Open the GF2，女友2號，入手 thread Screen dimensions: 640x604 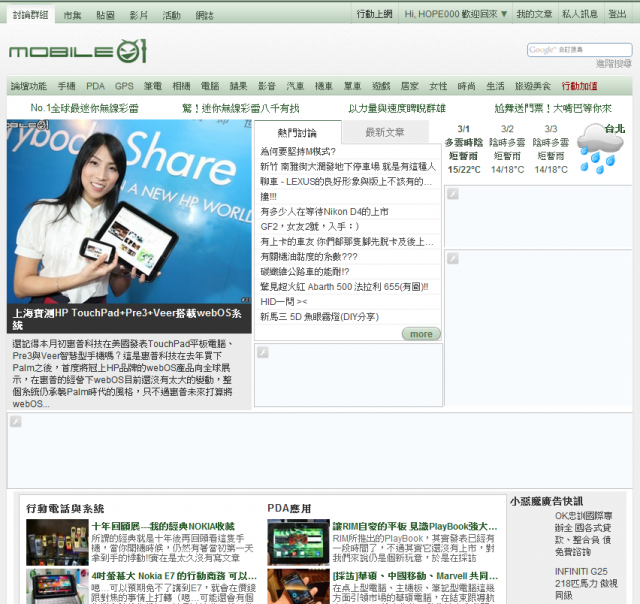pyautogui.click(x=310, y=226)
